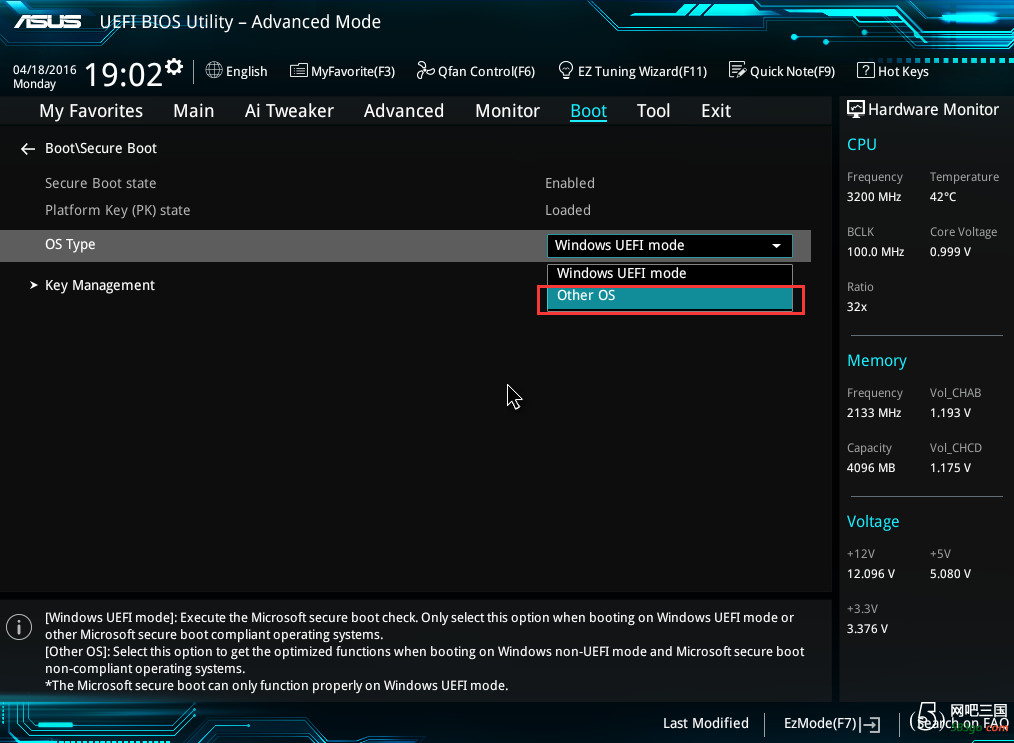Click the 32x ratio value
Image resolution: width=1014 pixels, height=743 pixels.
(x=857, y=307)
